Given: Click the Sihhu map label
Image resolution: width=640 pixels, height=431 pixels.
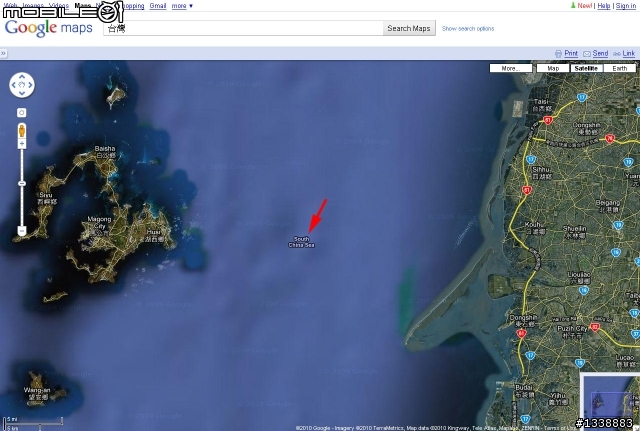Looking at the screenshot, I should 541,173.
